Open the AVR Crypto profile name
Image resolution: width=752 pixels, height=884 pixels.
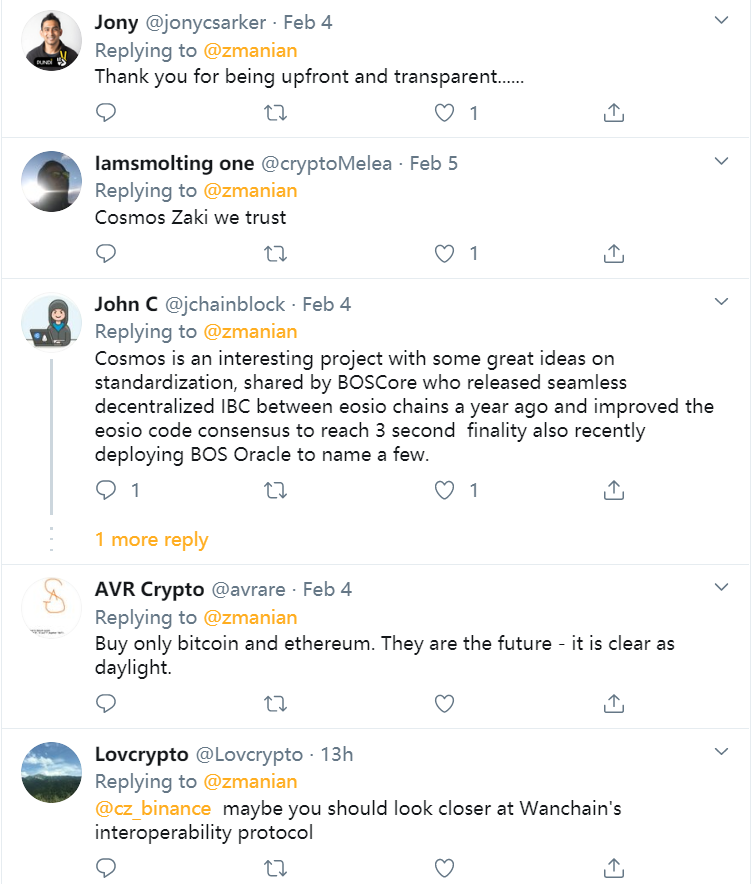(x=149, y=589)
